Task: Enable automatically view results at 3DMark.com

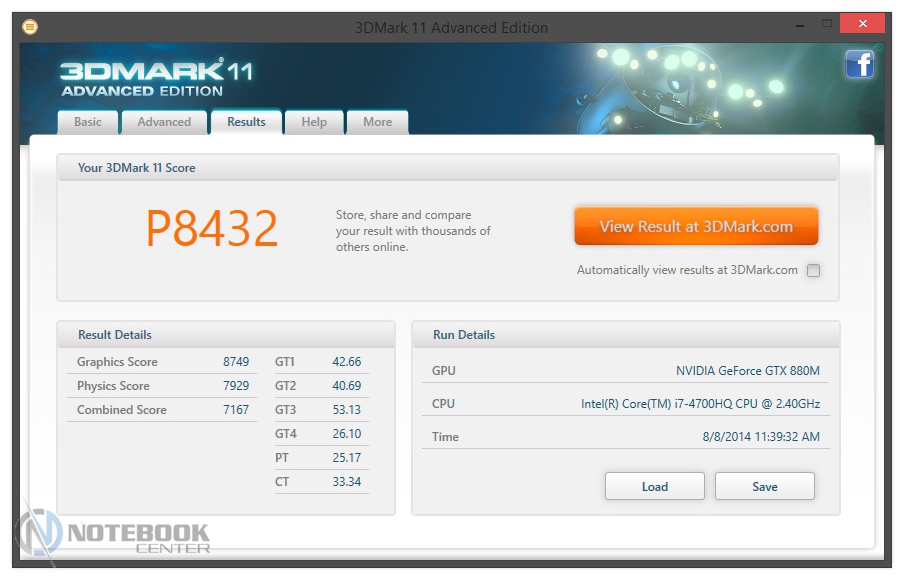Action: (813, 270)
